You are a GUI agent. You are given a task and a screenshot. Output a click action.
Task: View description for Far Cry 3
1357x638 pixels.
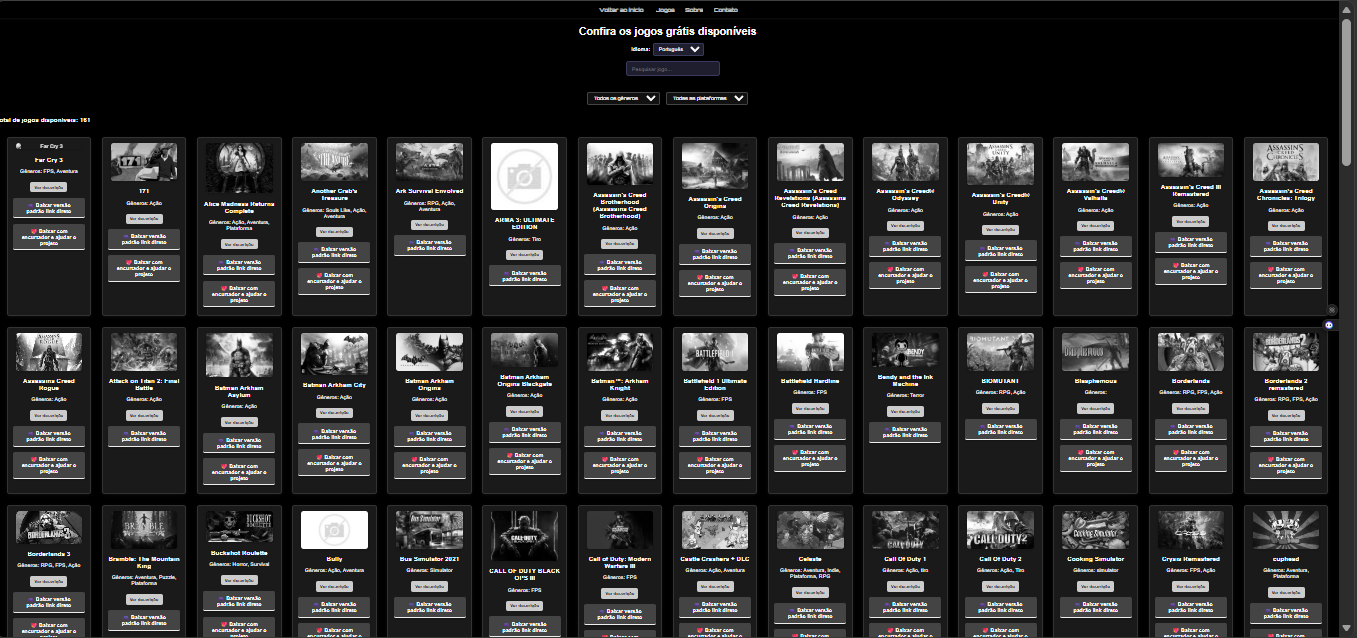click(49, 187)
